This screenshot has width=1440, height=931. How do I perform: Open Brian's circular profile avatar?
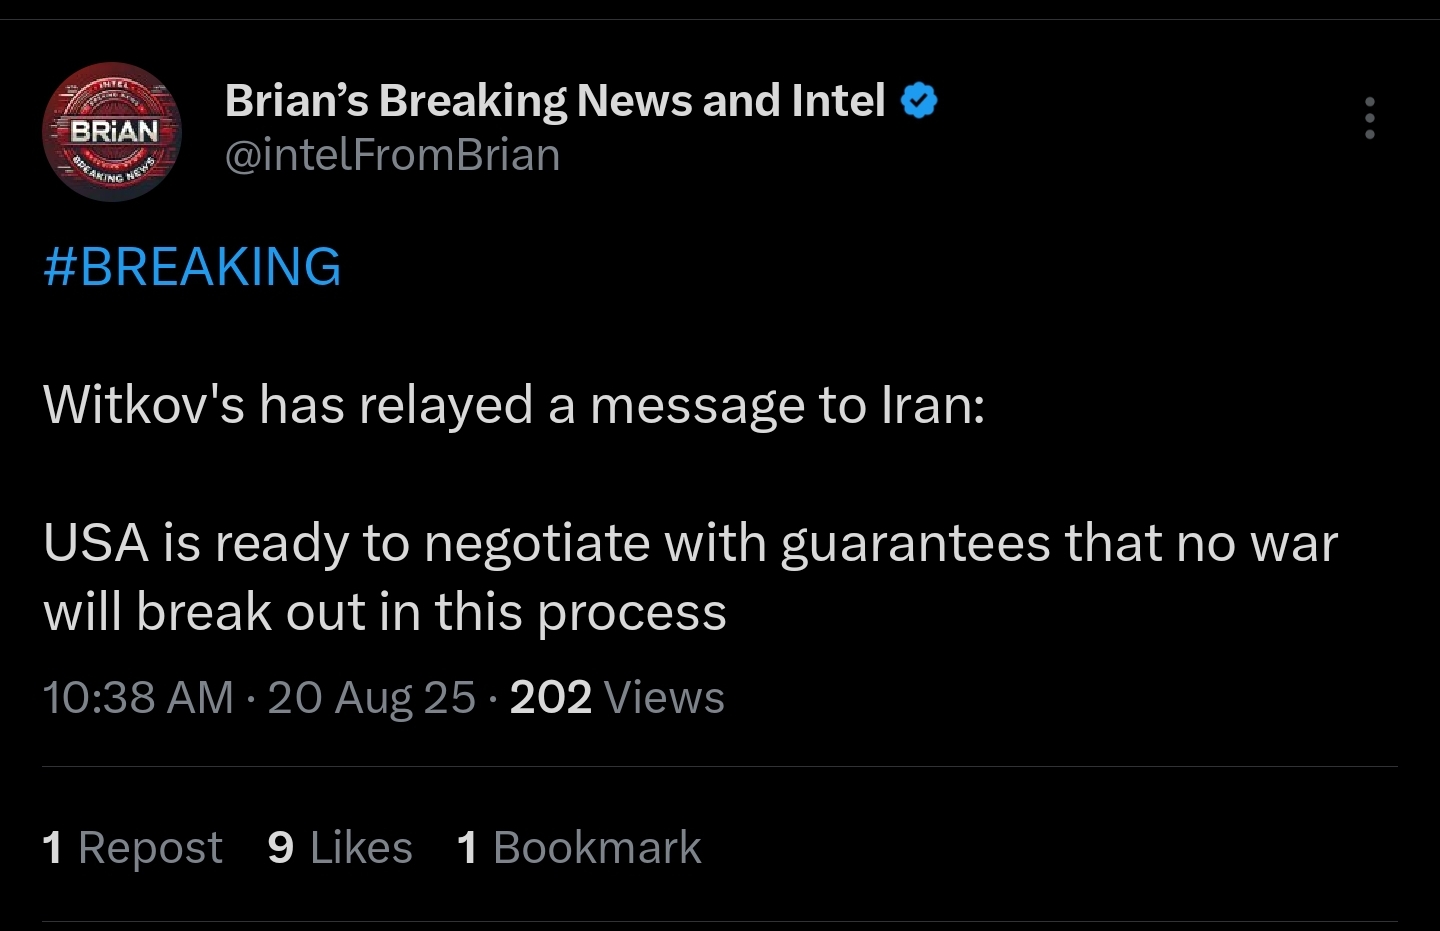(x=112, y=132)
